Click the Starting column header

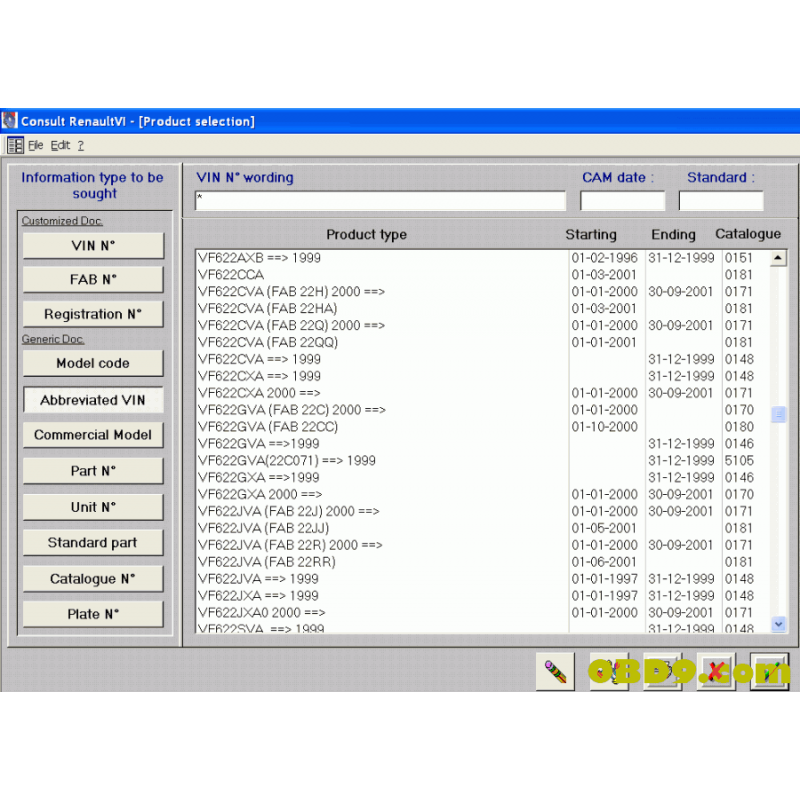(x=591, y=235)
